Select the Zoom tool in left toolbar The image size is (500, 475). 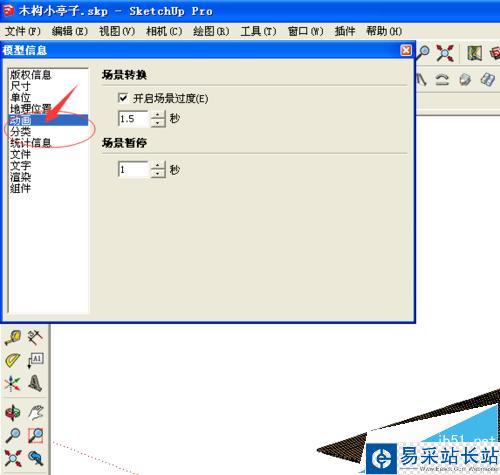tap(13, 435)
